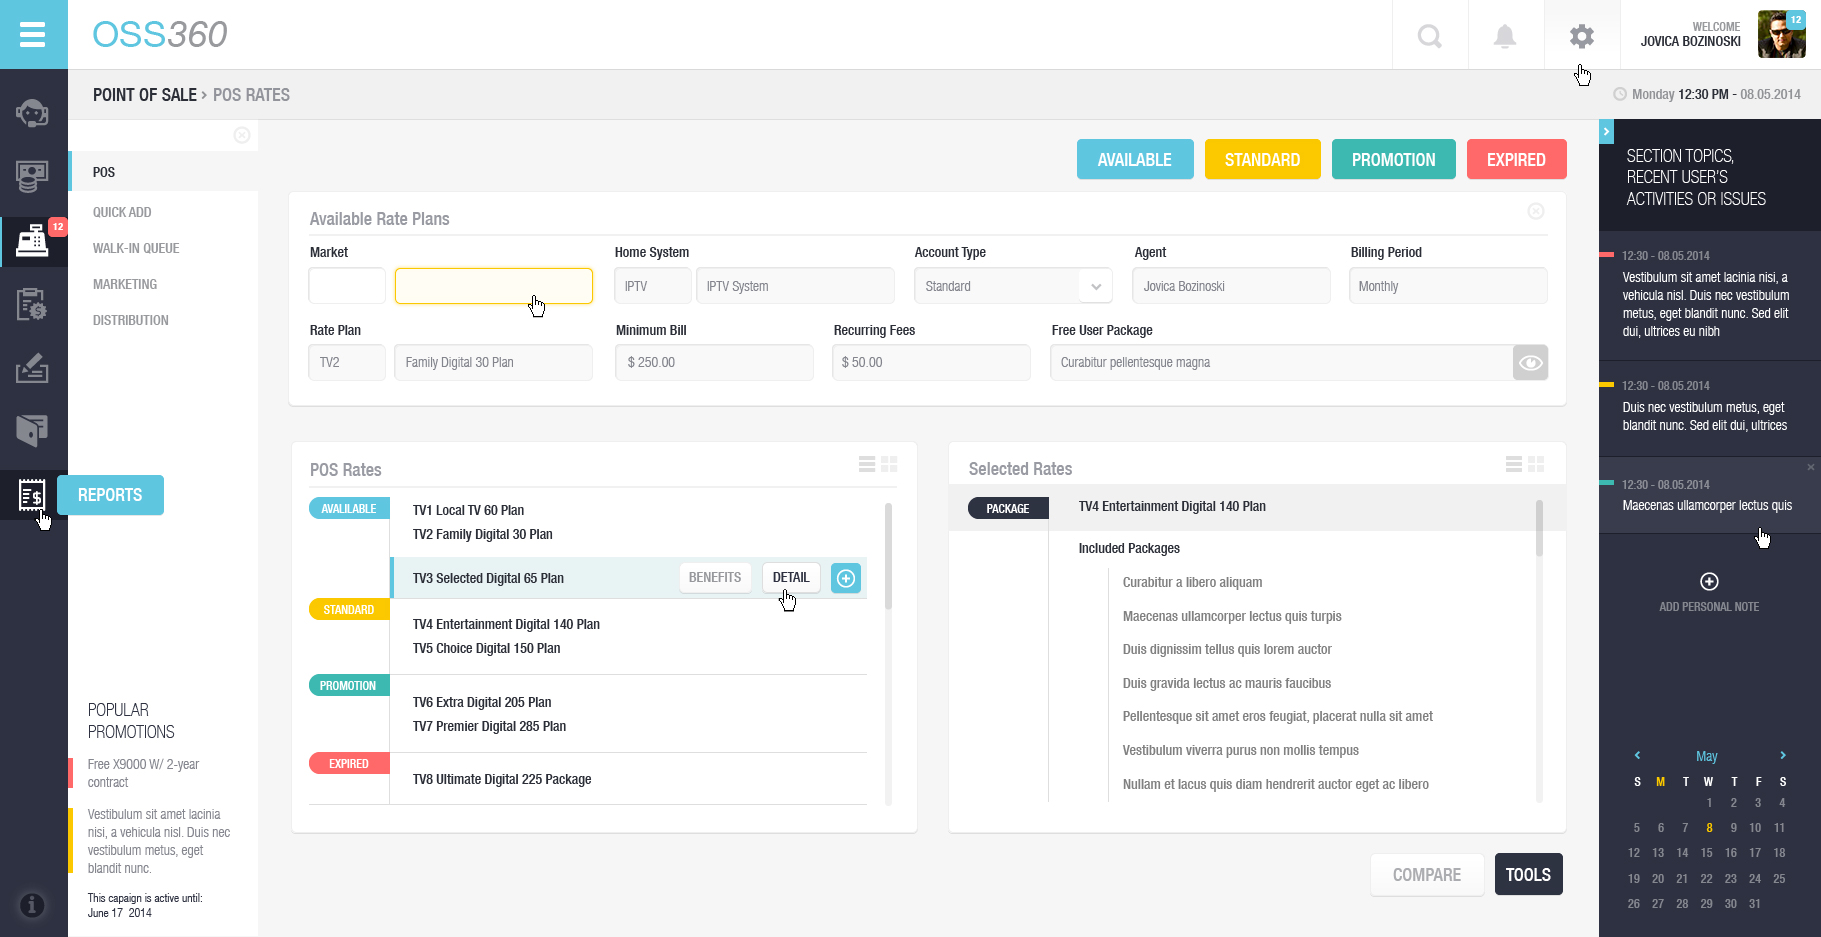Open the Marketing menu item
This screenshot has height=937, width=1821.
(125, 284)
